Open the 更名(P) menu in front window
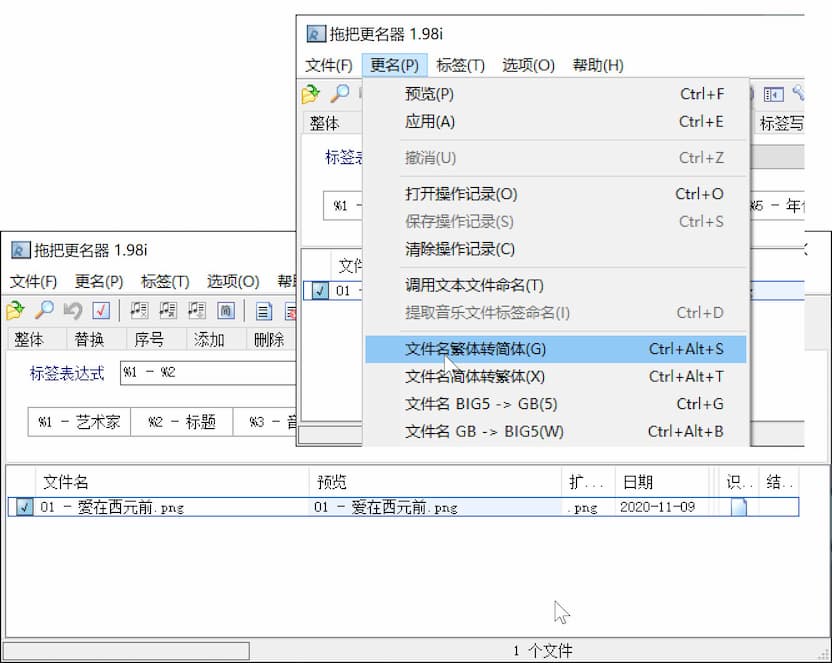The height and width of the screenshot is (663, 832). [99, 281]
